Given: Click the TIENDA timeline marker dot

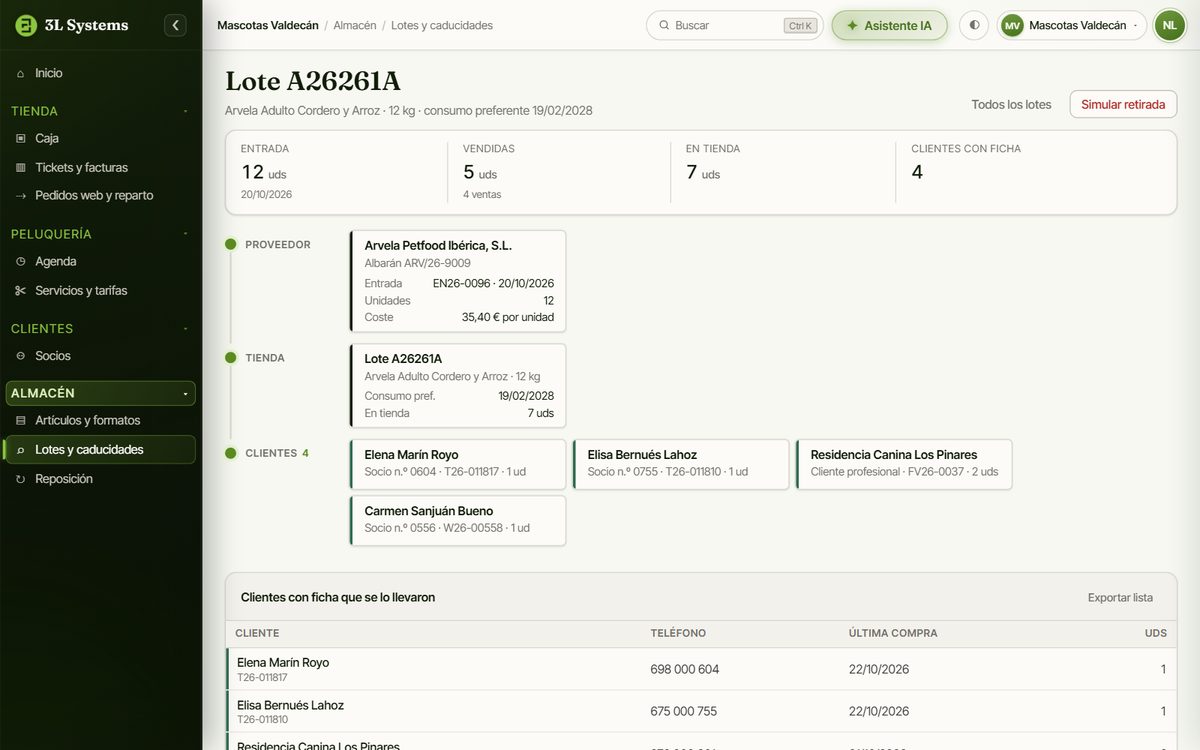Looking at the screenshot, I should (x=231, y=357).
